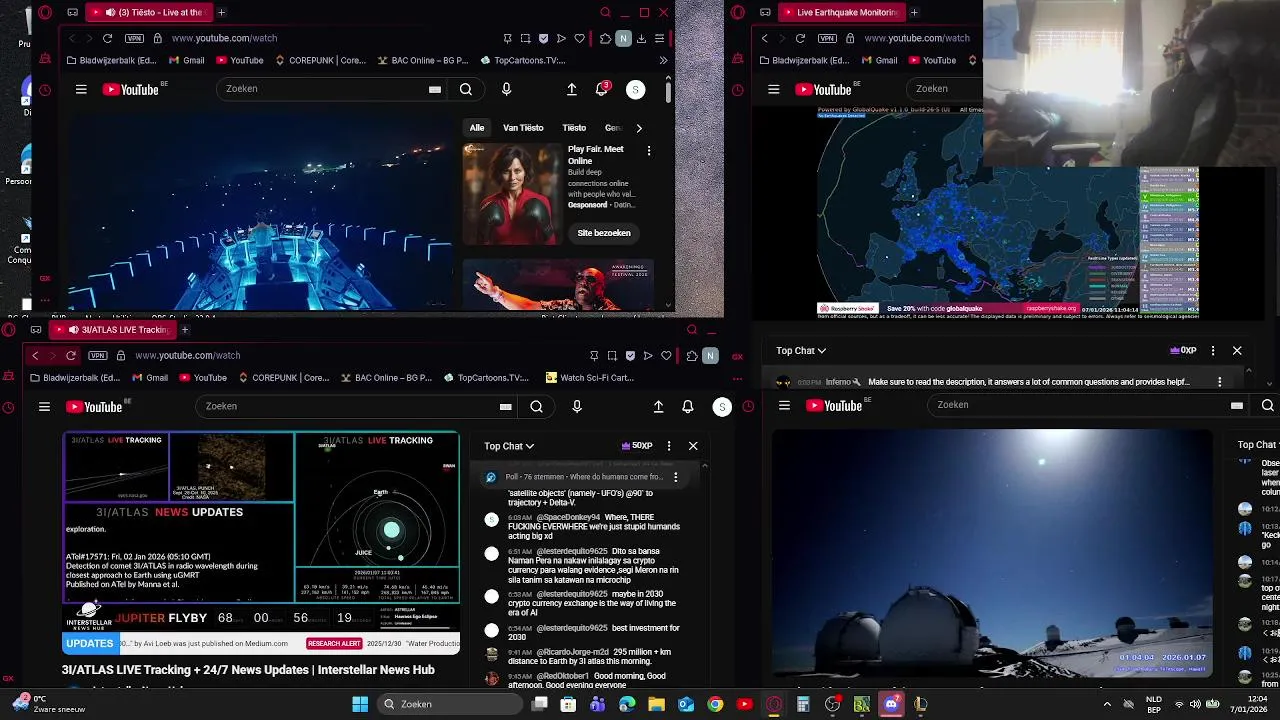Click the search magnifier button in Tiësto window
The width and height of the screenshot is (1280, 720).
pyautogui.click(x=466, y=89)
